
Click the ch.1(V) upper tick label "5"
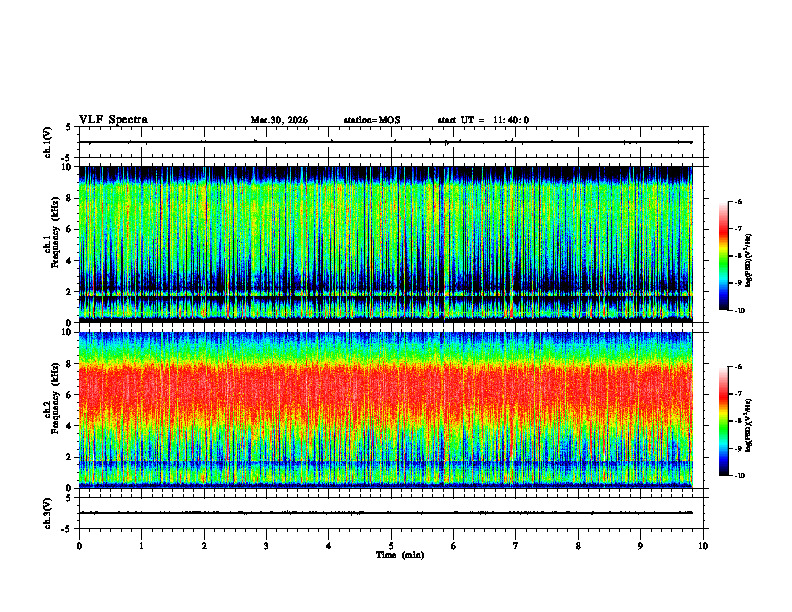[69, 127]
